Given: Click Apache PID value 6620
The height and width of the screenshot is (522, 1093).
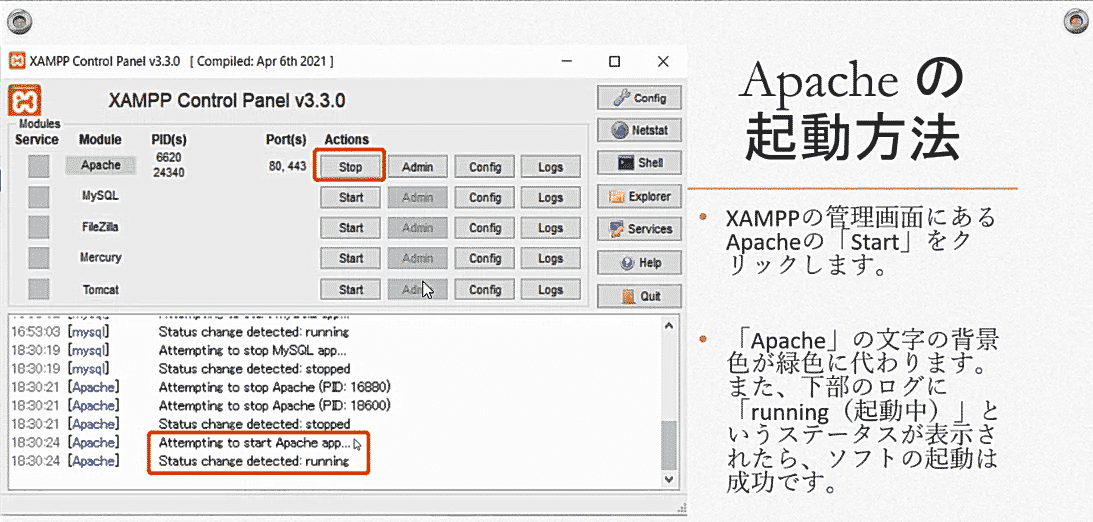Looking at the screenshot, I should pyautogui.click(x=169, y=157).
